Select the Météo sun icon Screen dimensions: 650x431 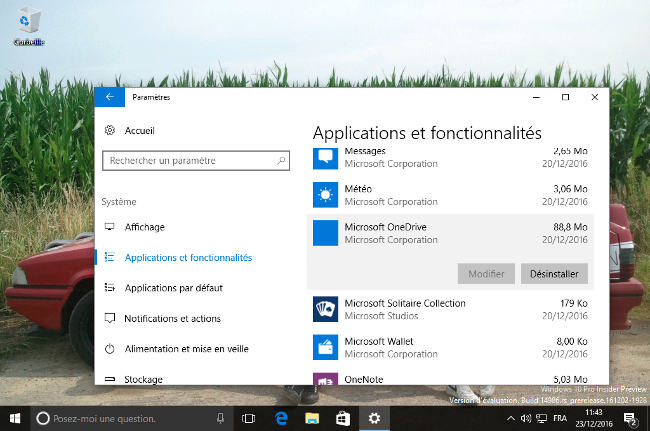click(325, 195)
